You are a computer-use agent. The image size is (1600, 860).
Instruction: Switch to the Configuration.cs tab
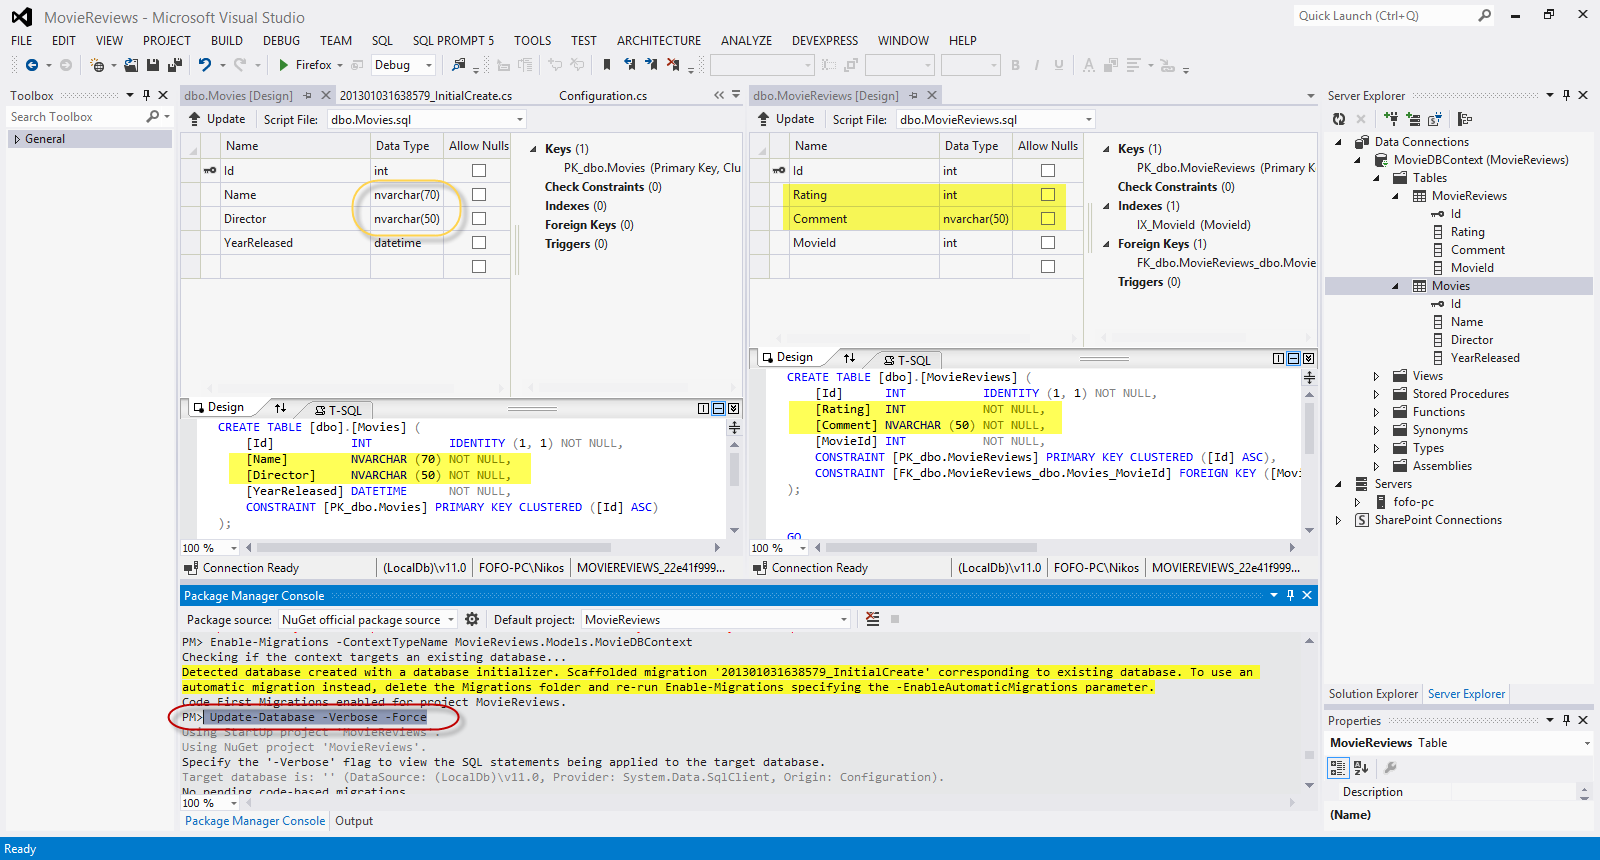click(x=603, y=96)
